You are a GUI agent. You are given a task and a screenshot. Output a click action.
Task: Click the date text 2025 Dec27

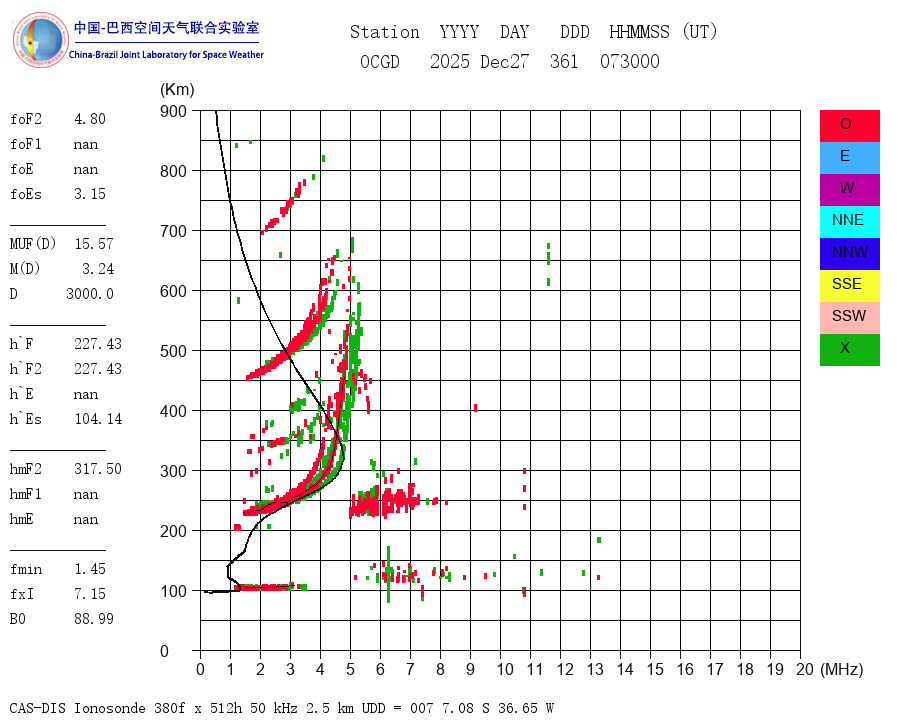[x=479, y=61]
